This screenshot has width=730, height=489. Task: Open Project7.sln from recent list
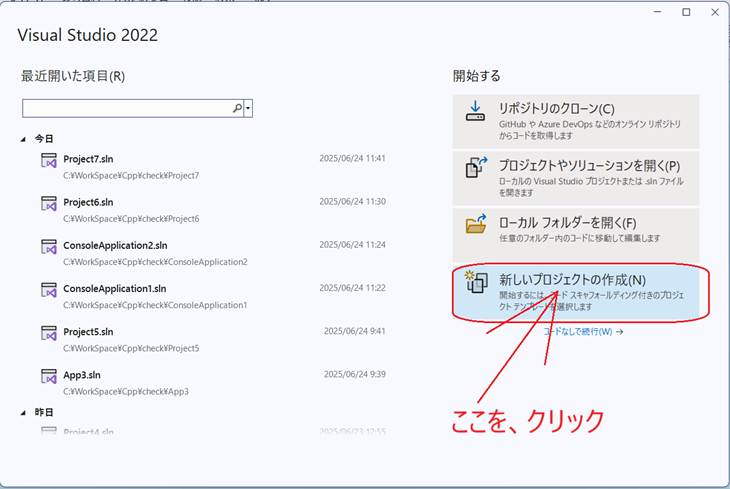(213, 167)
